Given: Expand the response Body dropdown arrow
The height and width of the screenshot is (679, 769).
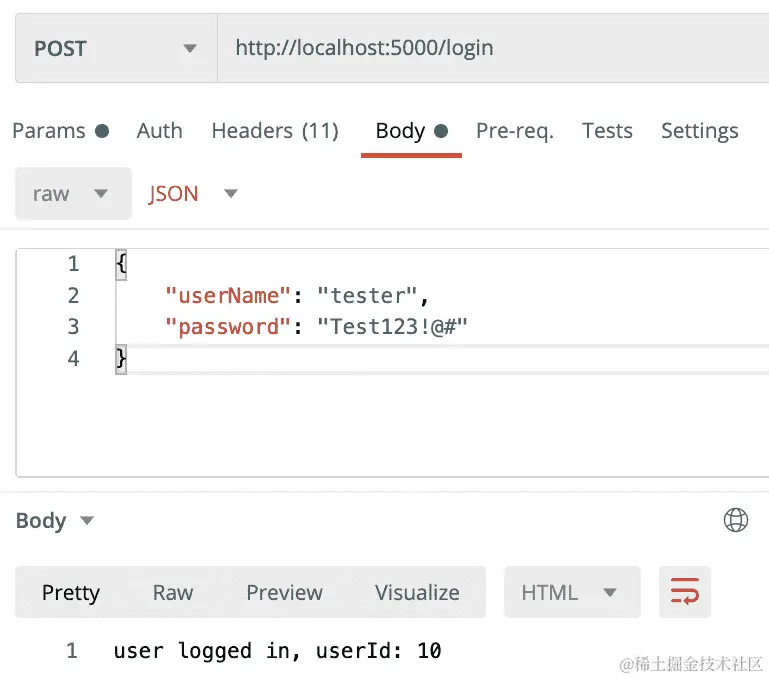Looking at the screenshot, I should coord(87,520).
